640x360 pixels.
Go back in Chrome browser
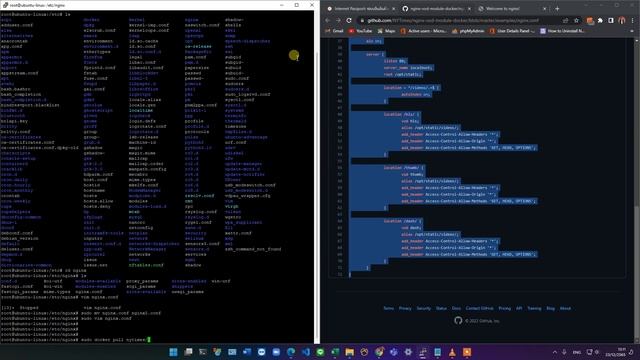tap(328, 20)
